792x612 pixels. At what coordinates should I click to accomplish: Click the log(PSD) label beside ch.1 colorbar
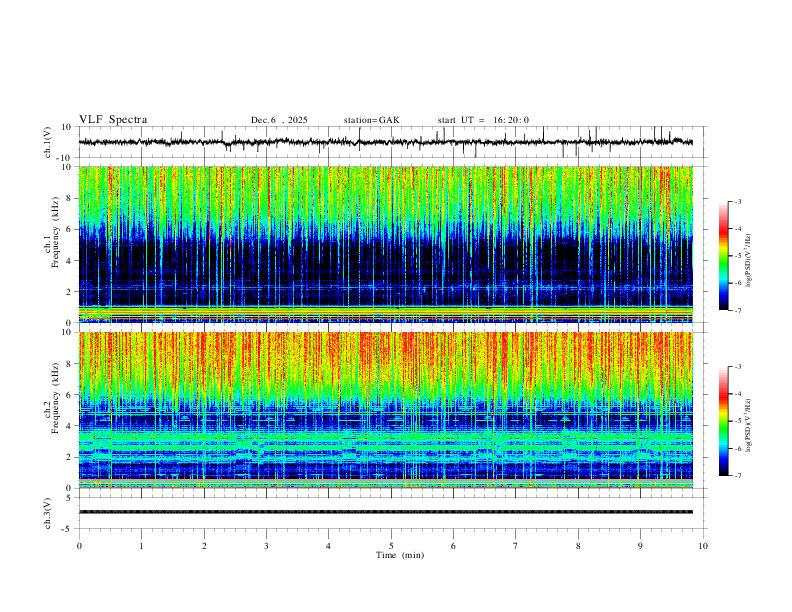[748, 261]
